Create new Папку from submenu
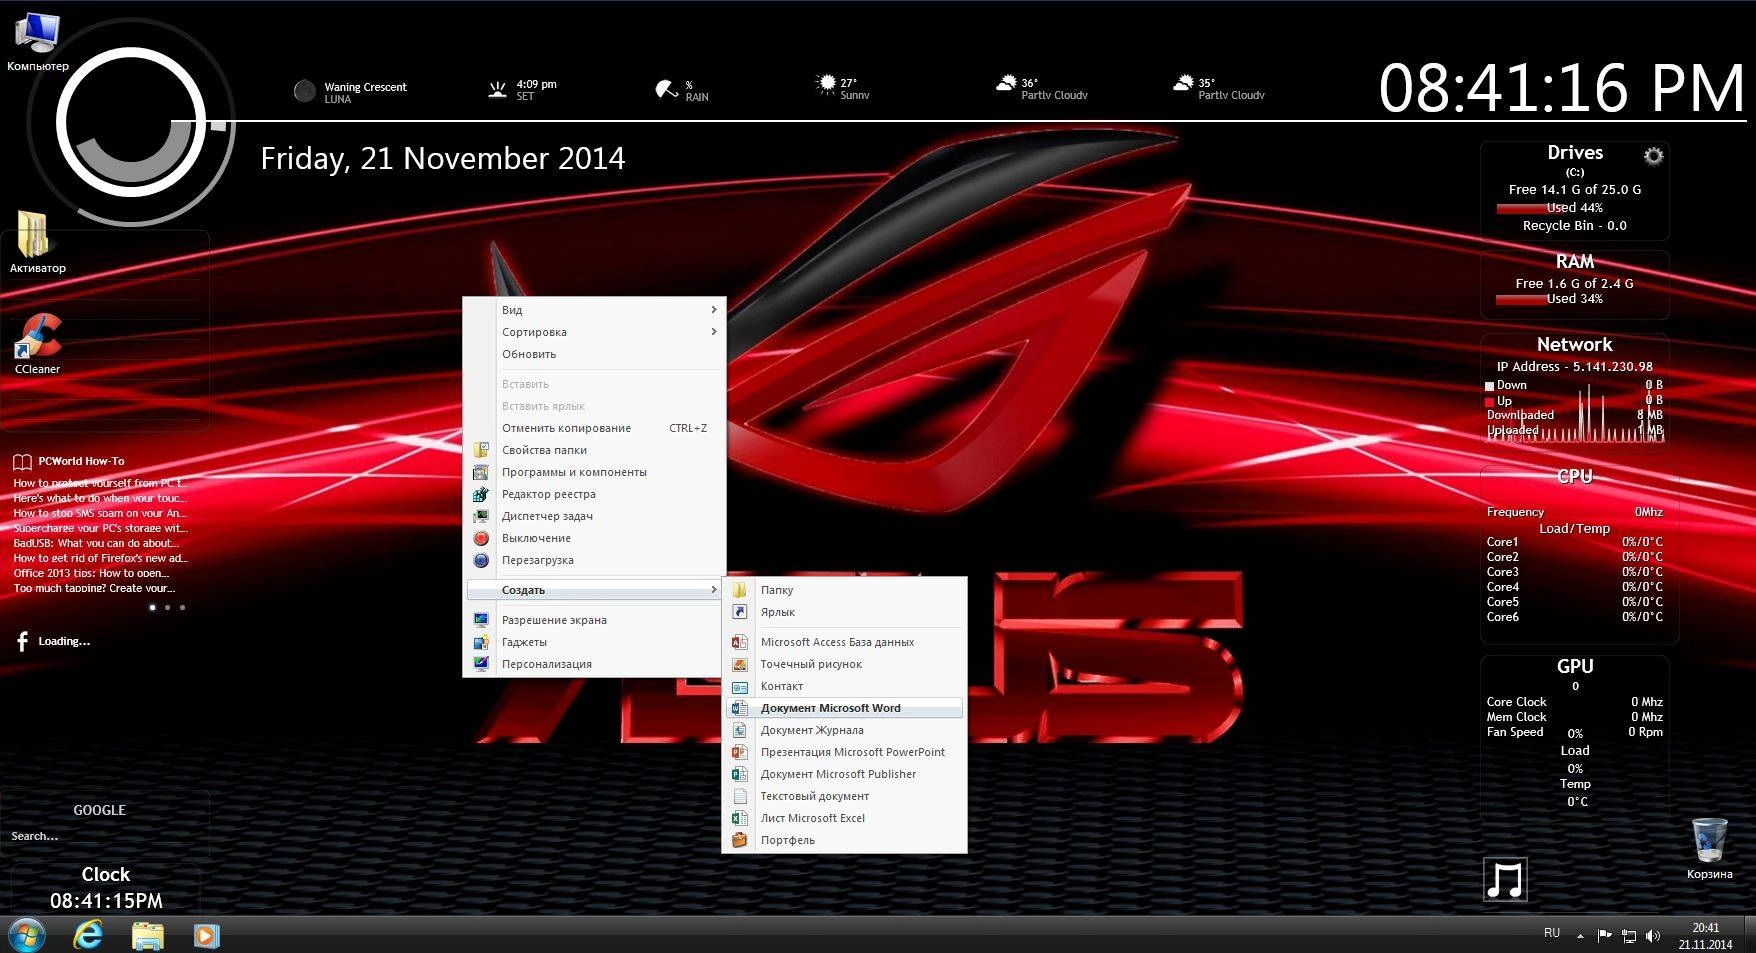This screenshot has width=1756, height=953. 845,590
